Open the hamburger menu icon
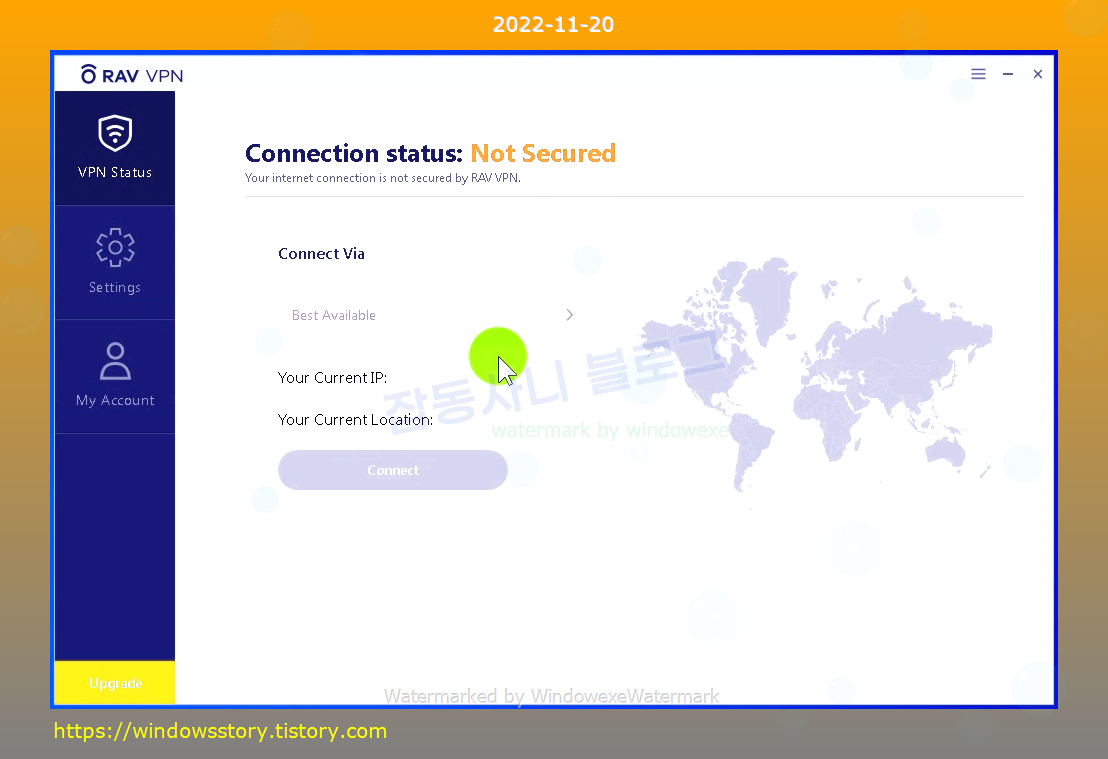Screen dimensions: 1108x759 [978, 74]
